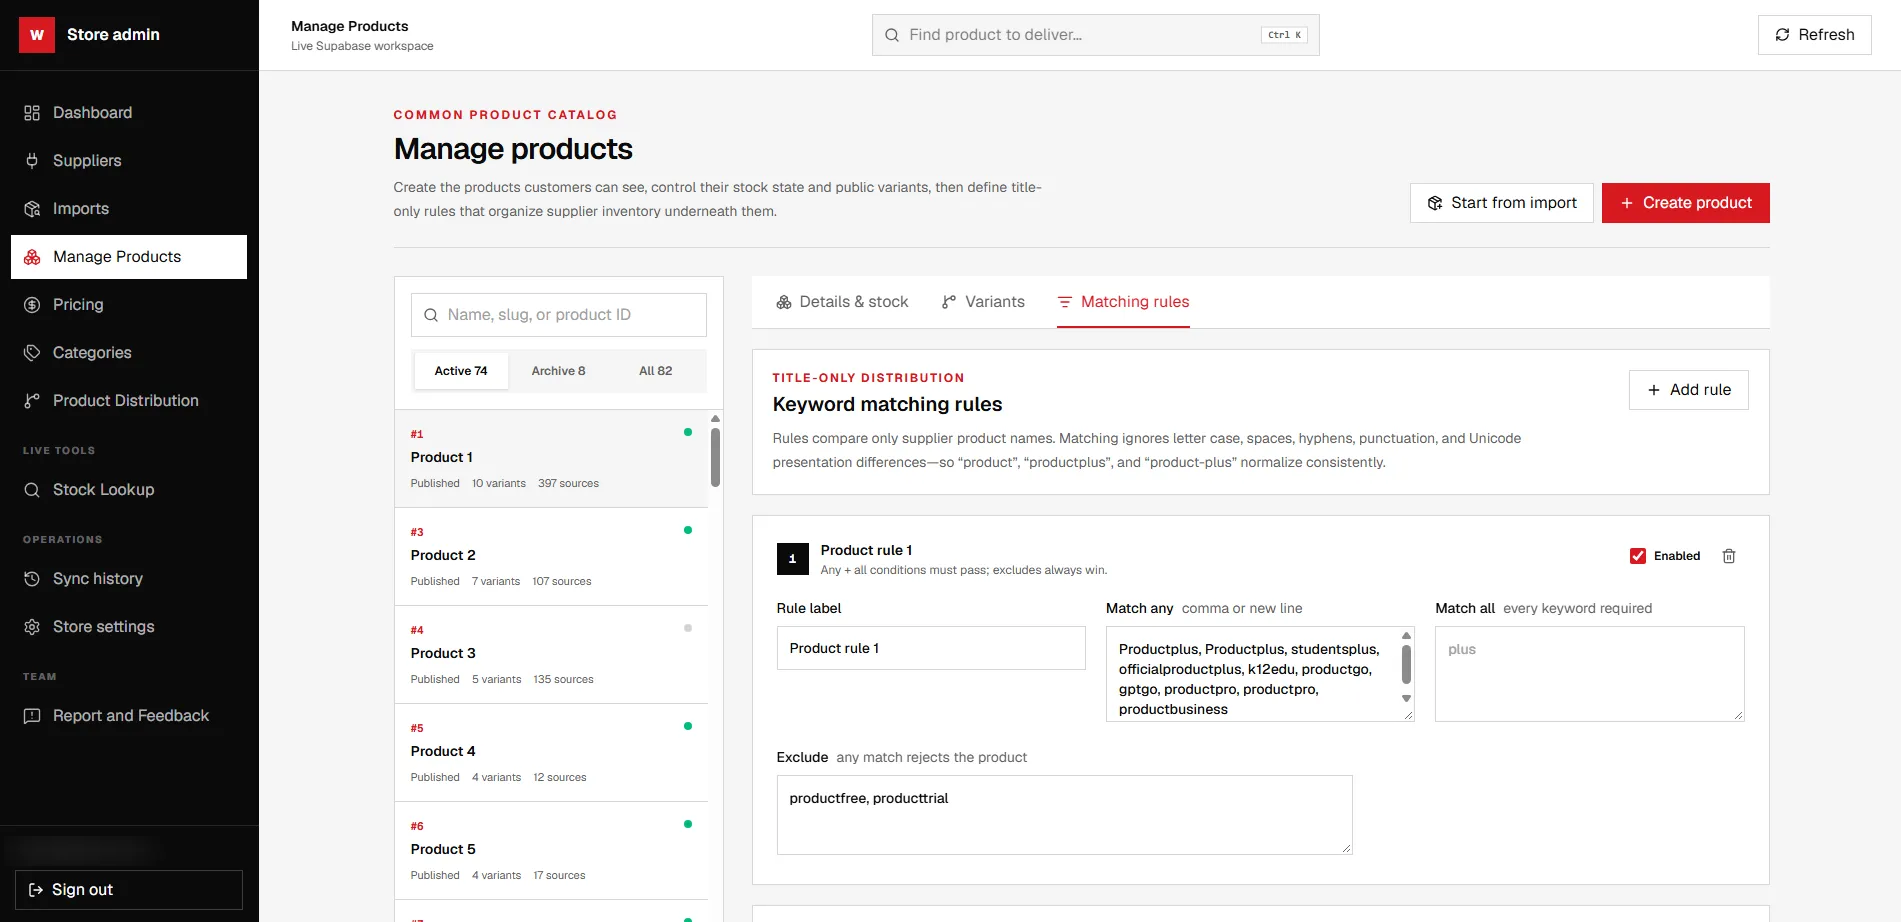Image resolution: width=1901 pixels, height=922 pixels.
Task: Click the search magnifier icon in top bar
Action: point(892,35)
